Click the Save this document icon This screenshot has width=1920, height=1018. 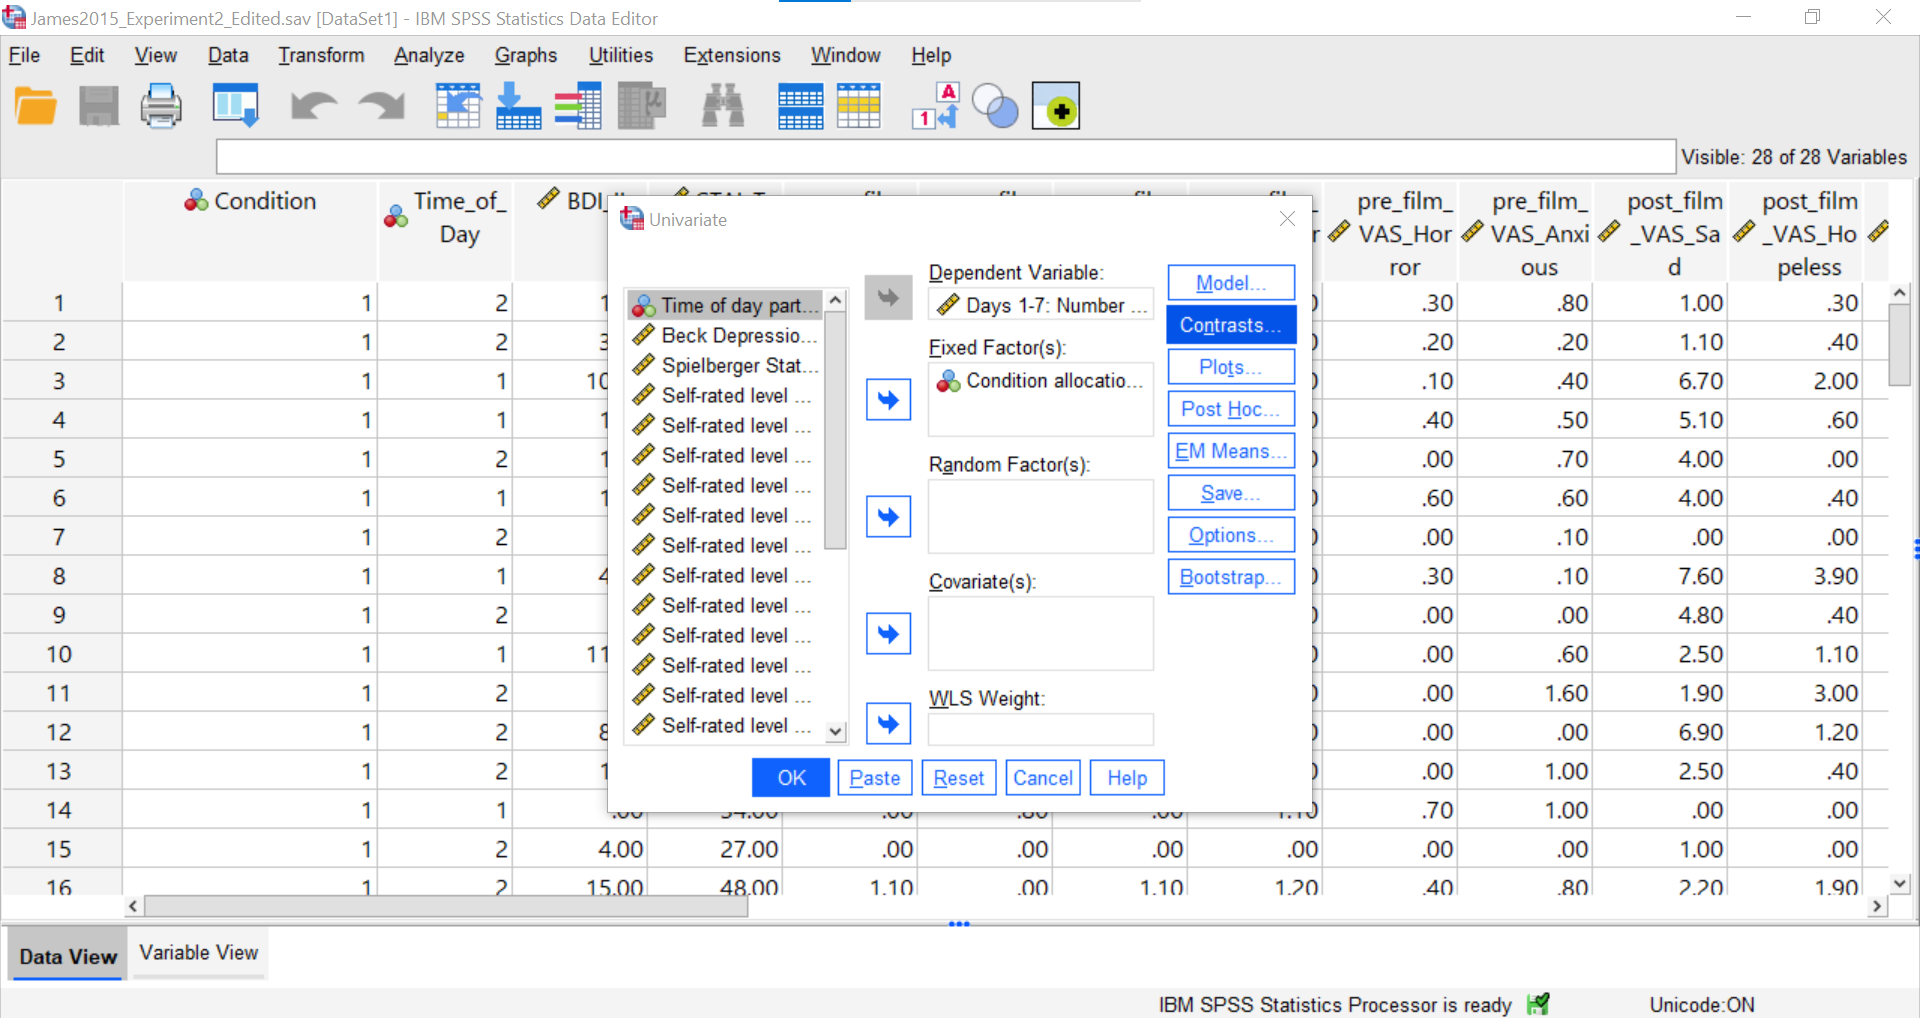click(x=99, y=106)
